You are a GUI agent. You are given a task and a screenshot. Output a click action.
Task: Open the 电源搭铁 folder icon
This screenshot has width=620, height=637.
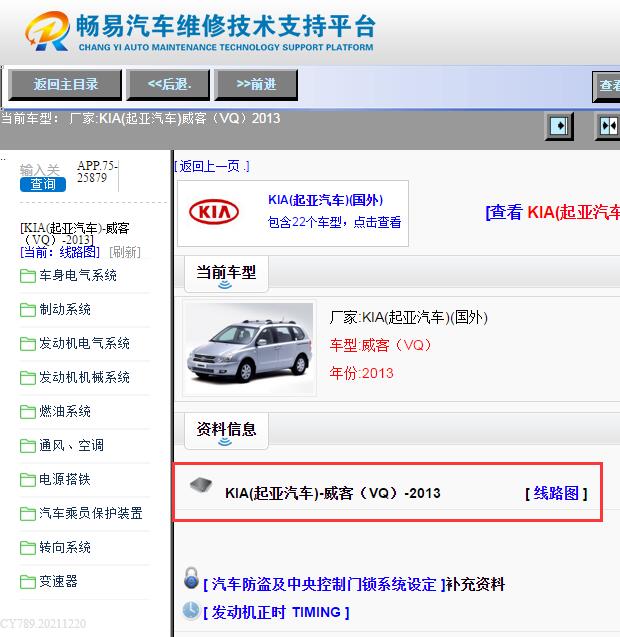tap(28, 480)
